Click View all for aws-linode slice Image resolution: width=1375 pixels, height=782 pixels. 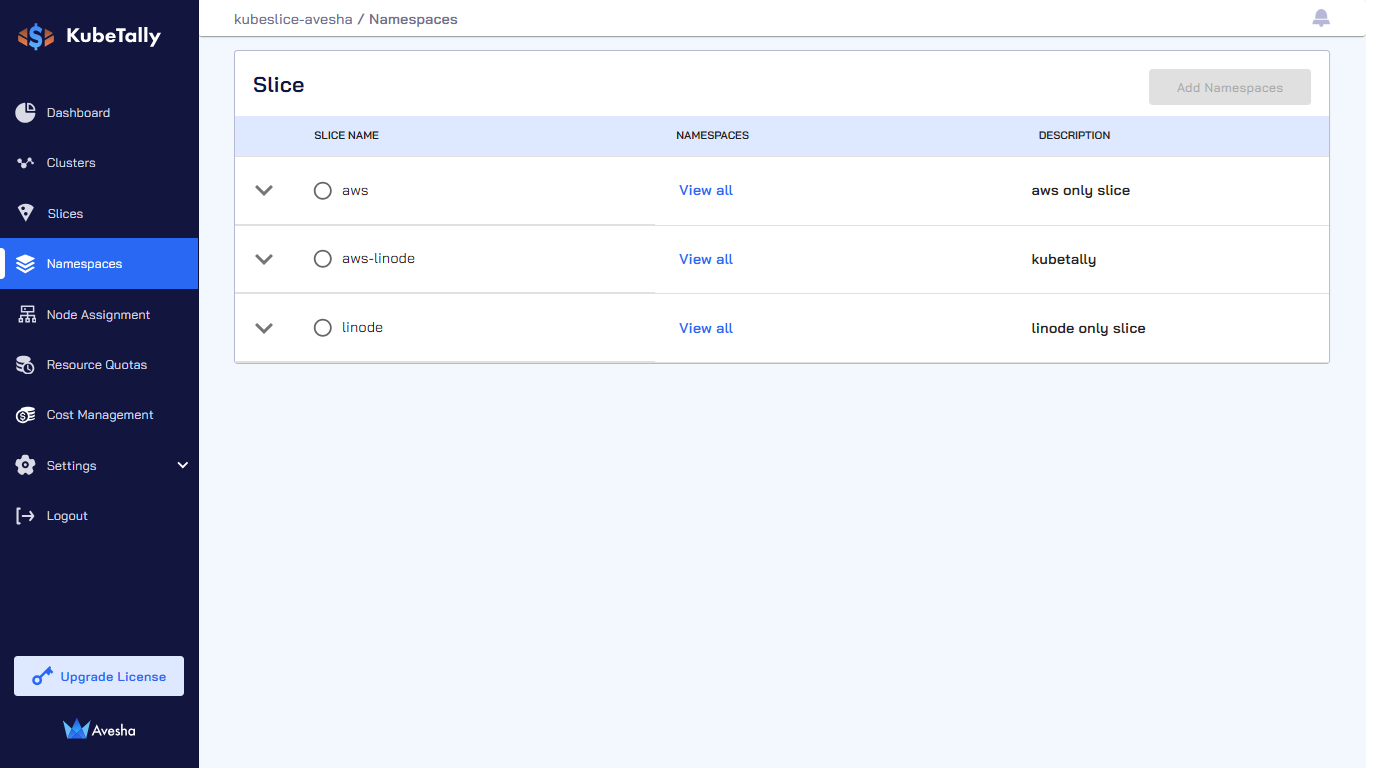[706, 259]
